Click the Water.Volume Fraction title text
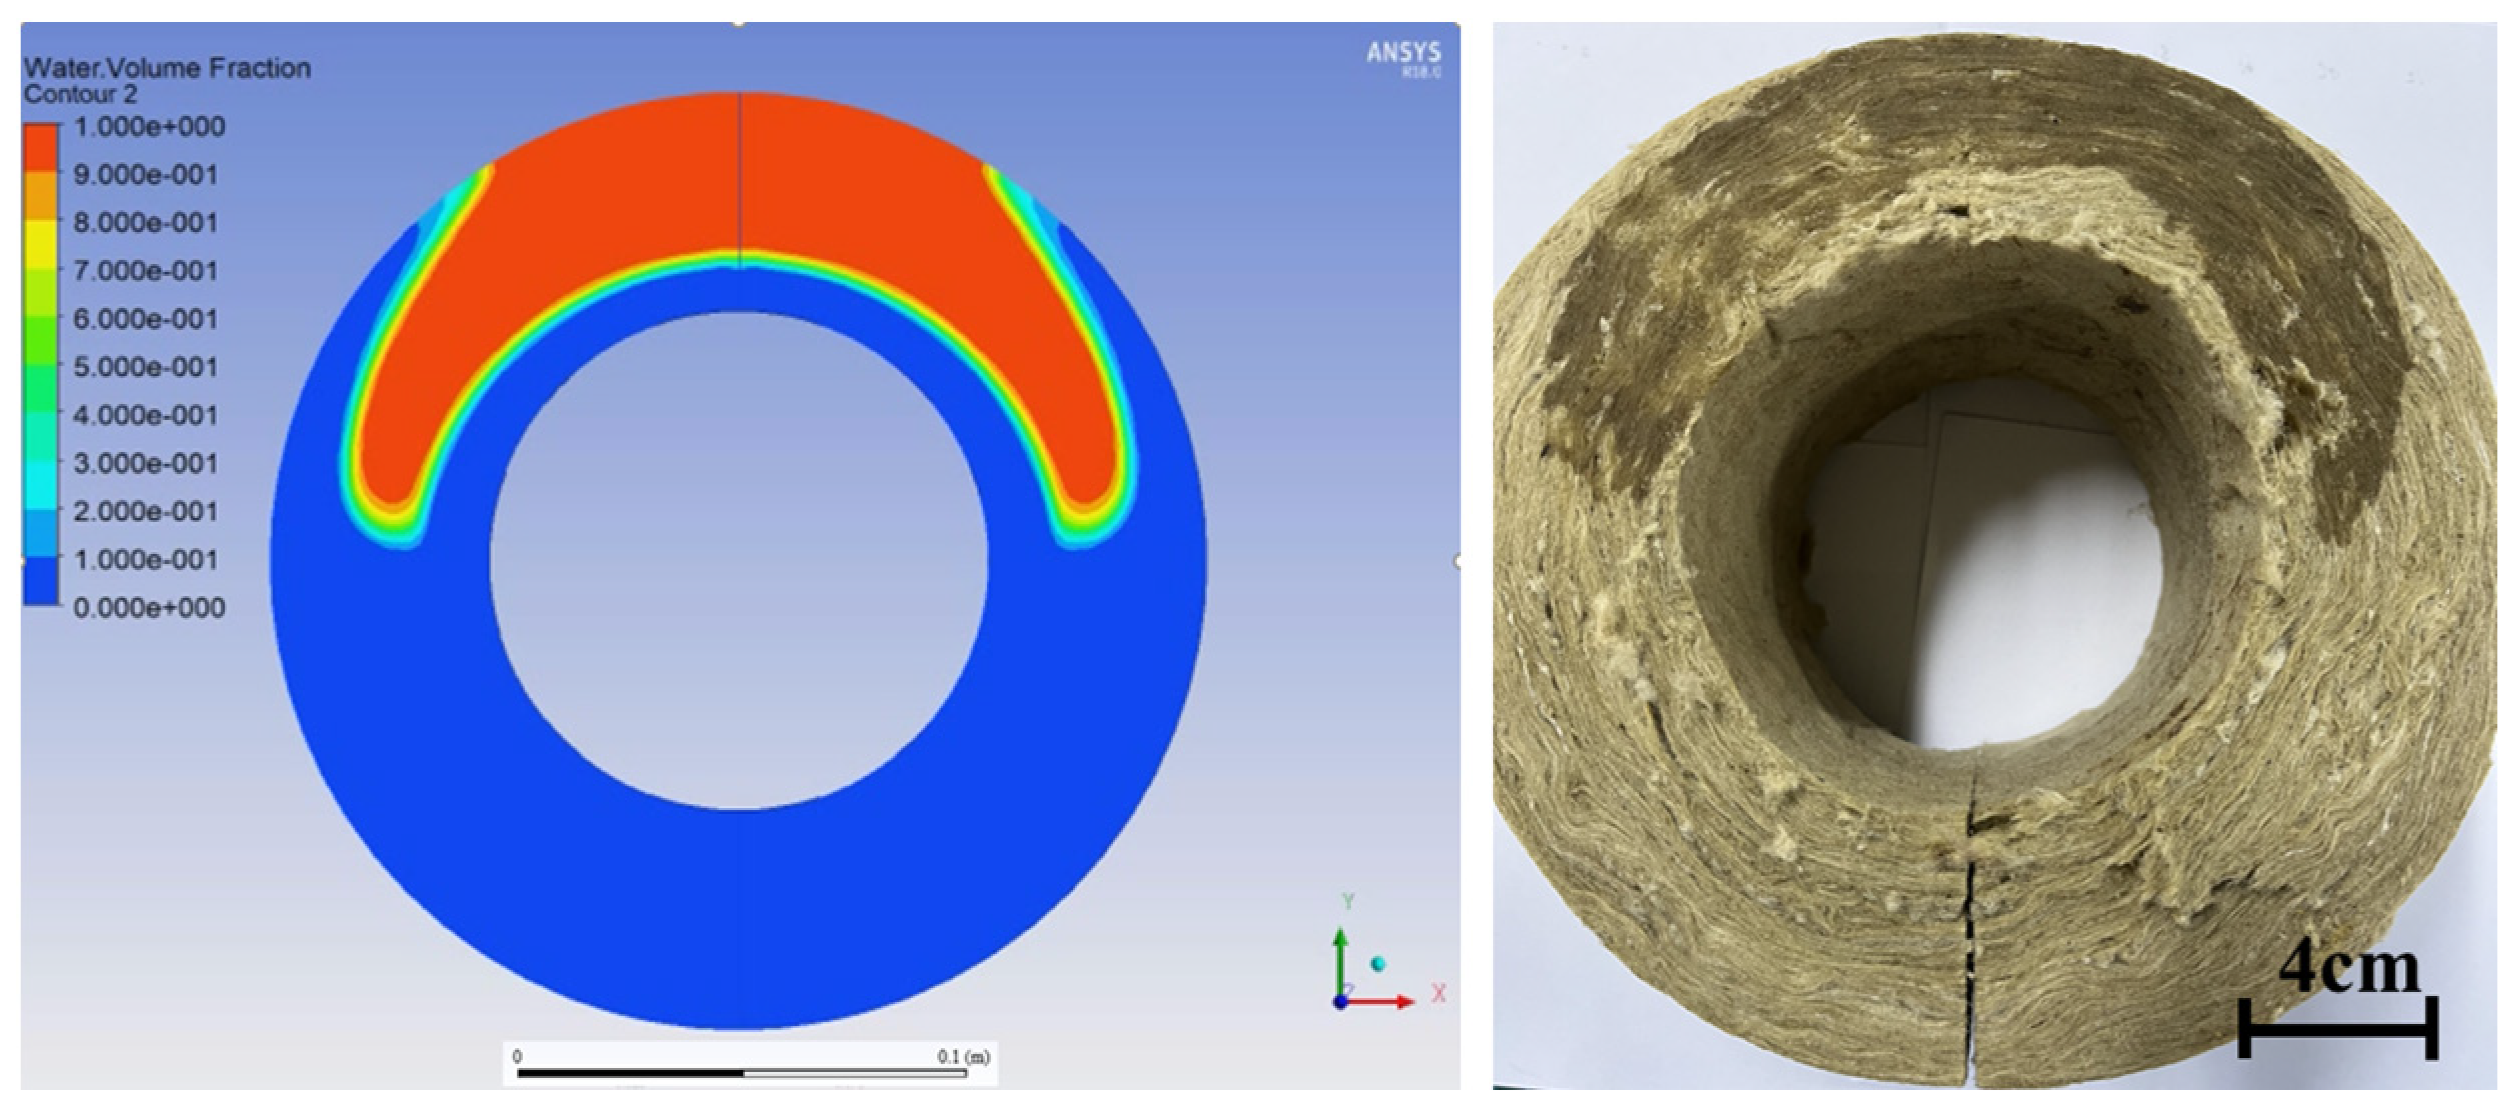2517x1120 pixels. click(167, 68)
